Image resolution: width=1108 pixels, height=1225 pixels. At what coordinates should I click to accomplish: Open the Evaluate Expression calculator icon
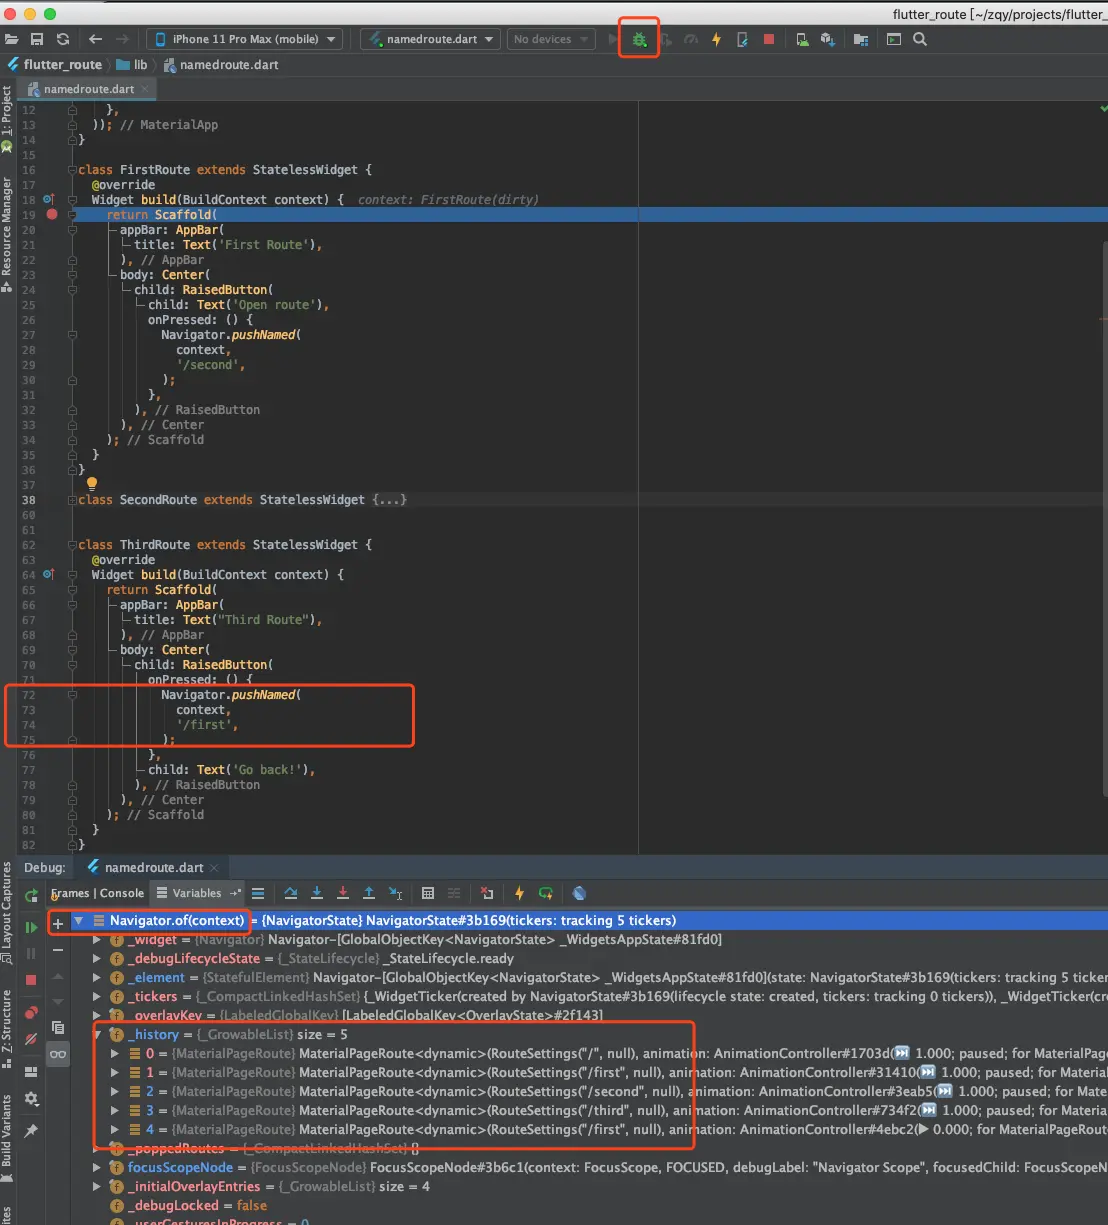pos(428,893)
